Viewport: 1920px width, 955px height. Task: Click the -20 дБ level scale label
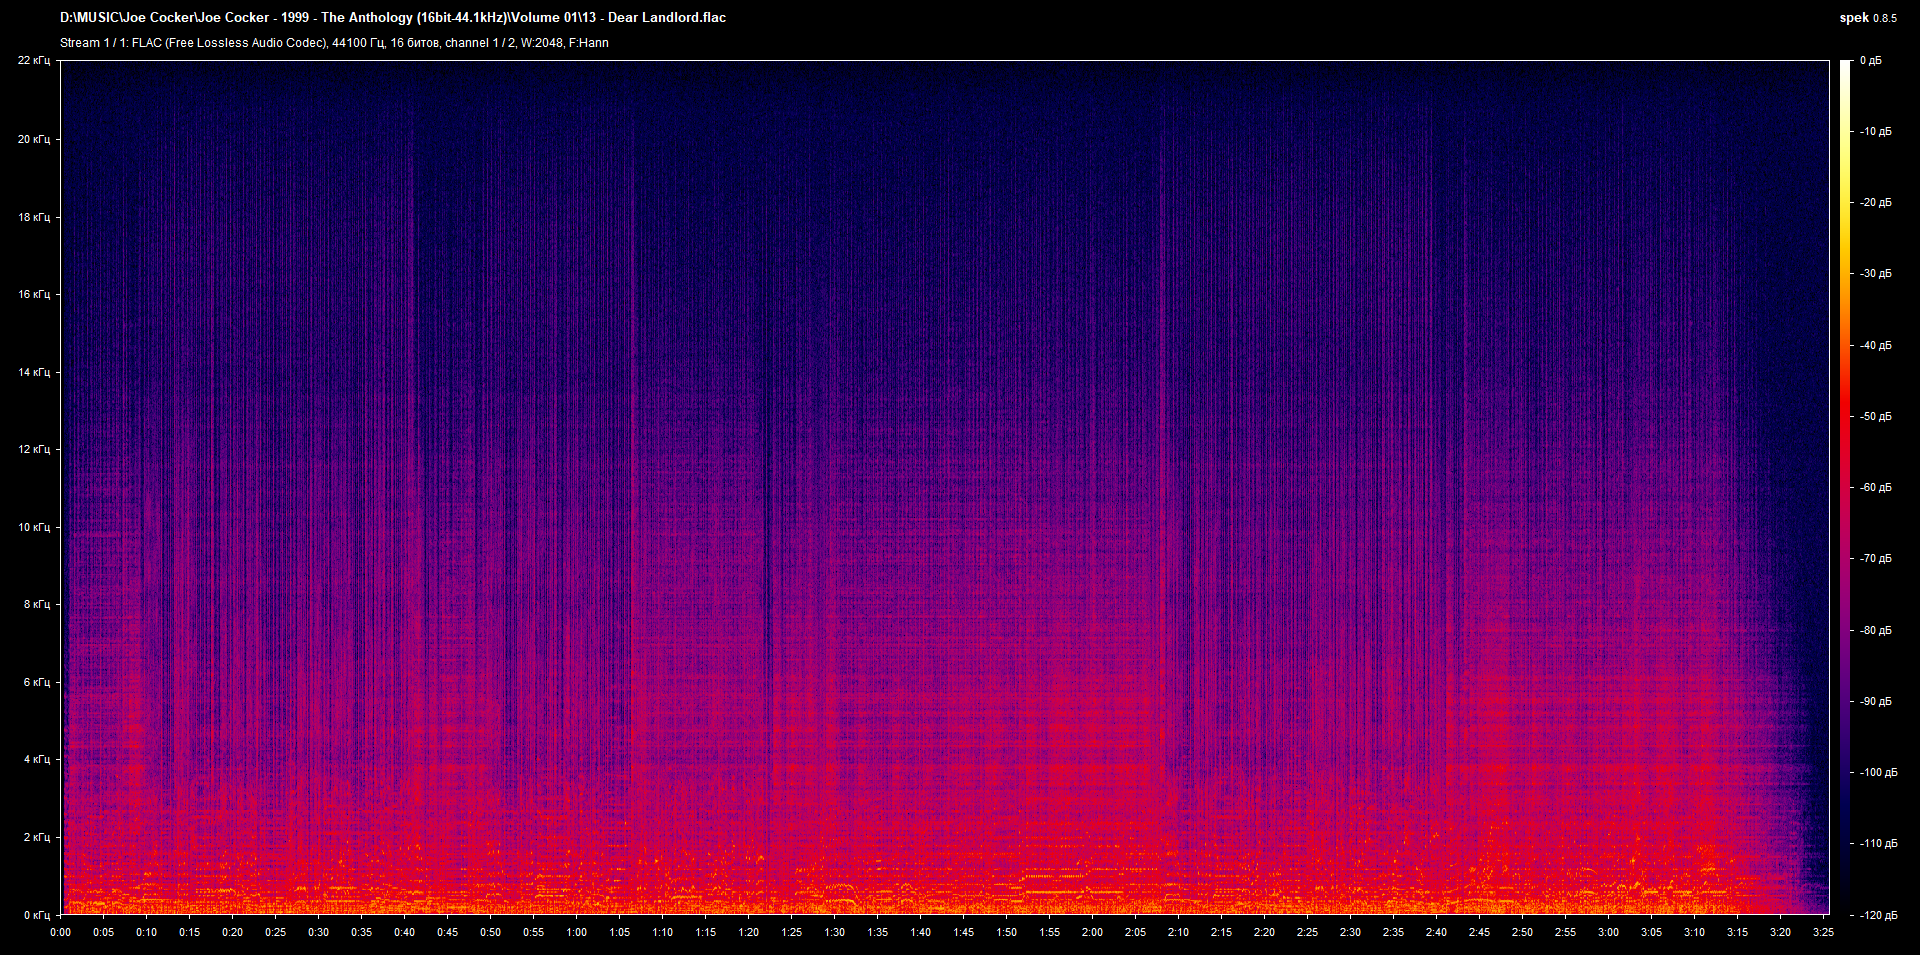[1875, 202]
